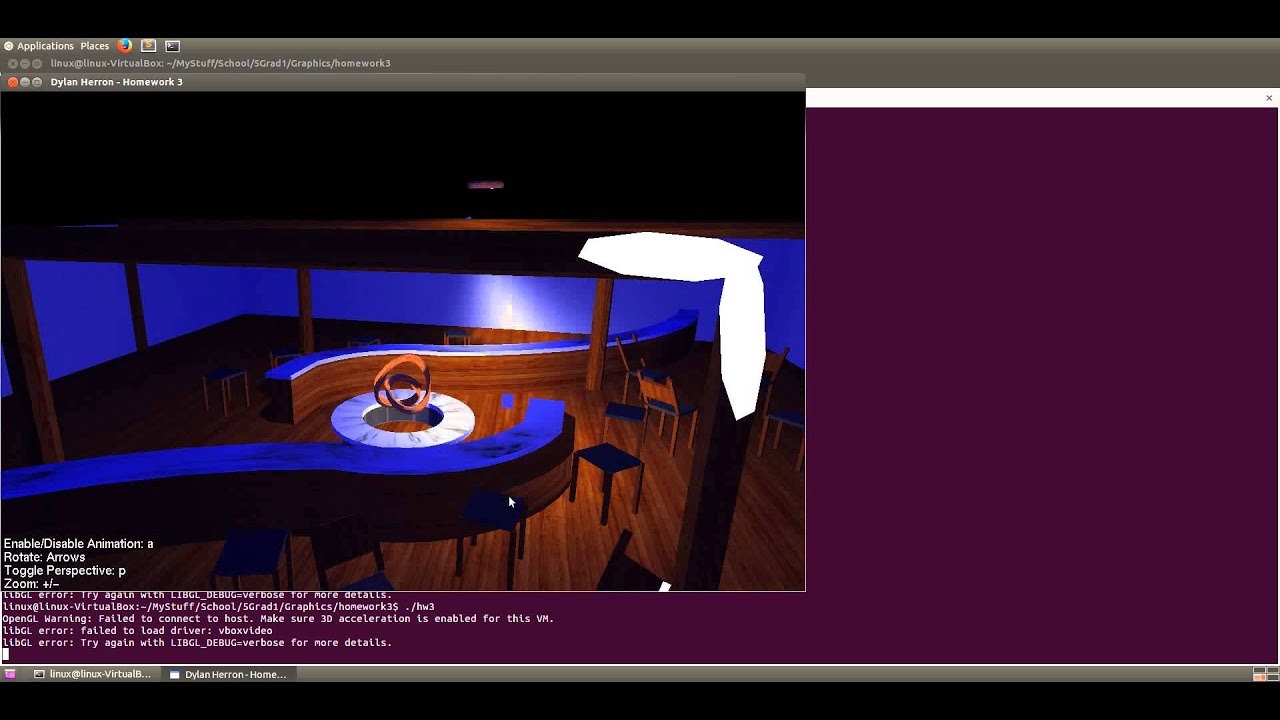Image resolution: width=1280 pixels, height=720 pixels.
Task: Click the Toggle Perspective: p hint
Action: 65,570
